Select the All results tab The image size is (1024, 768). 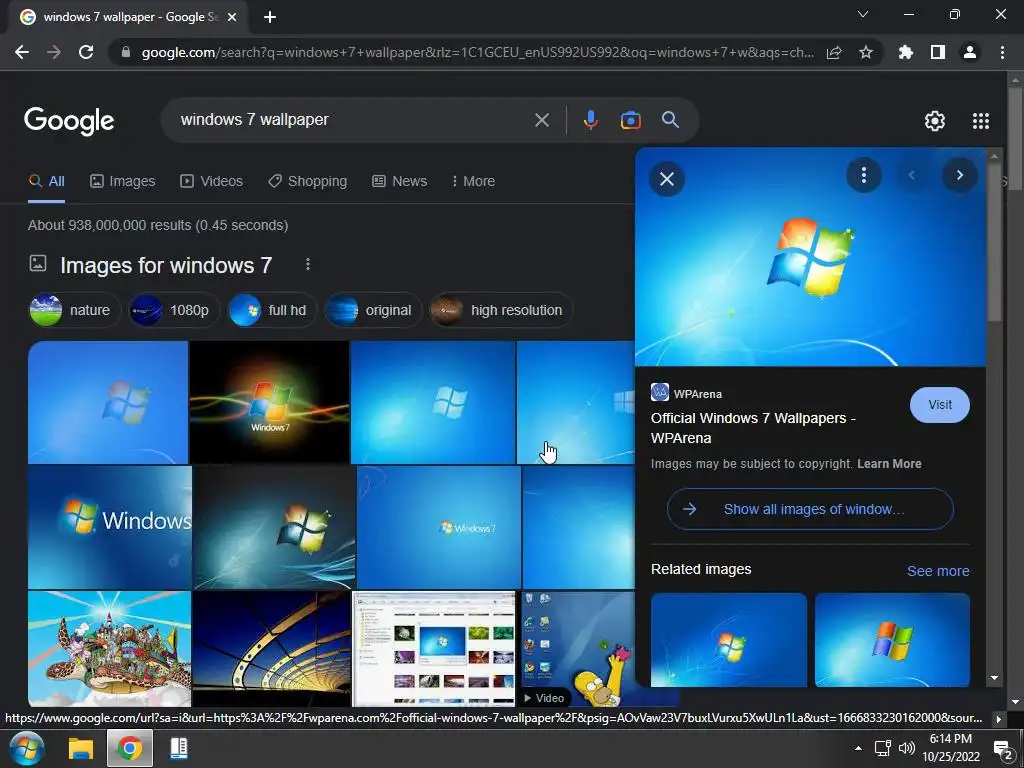(x=46, y=181)
